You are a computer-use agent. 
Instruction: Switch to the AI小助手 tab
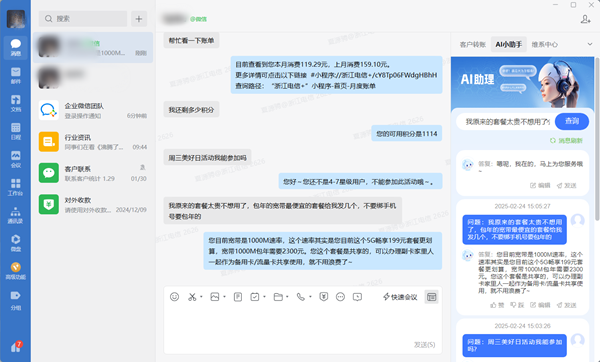509,44
